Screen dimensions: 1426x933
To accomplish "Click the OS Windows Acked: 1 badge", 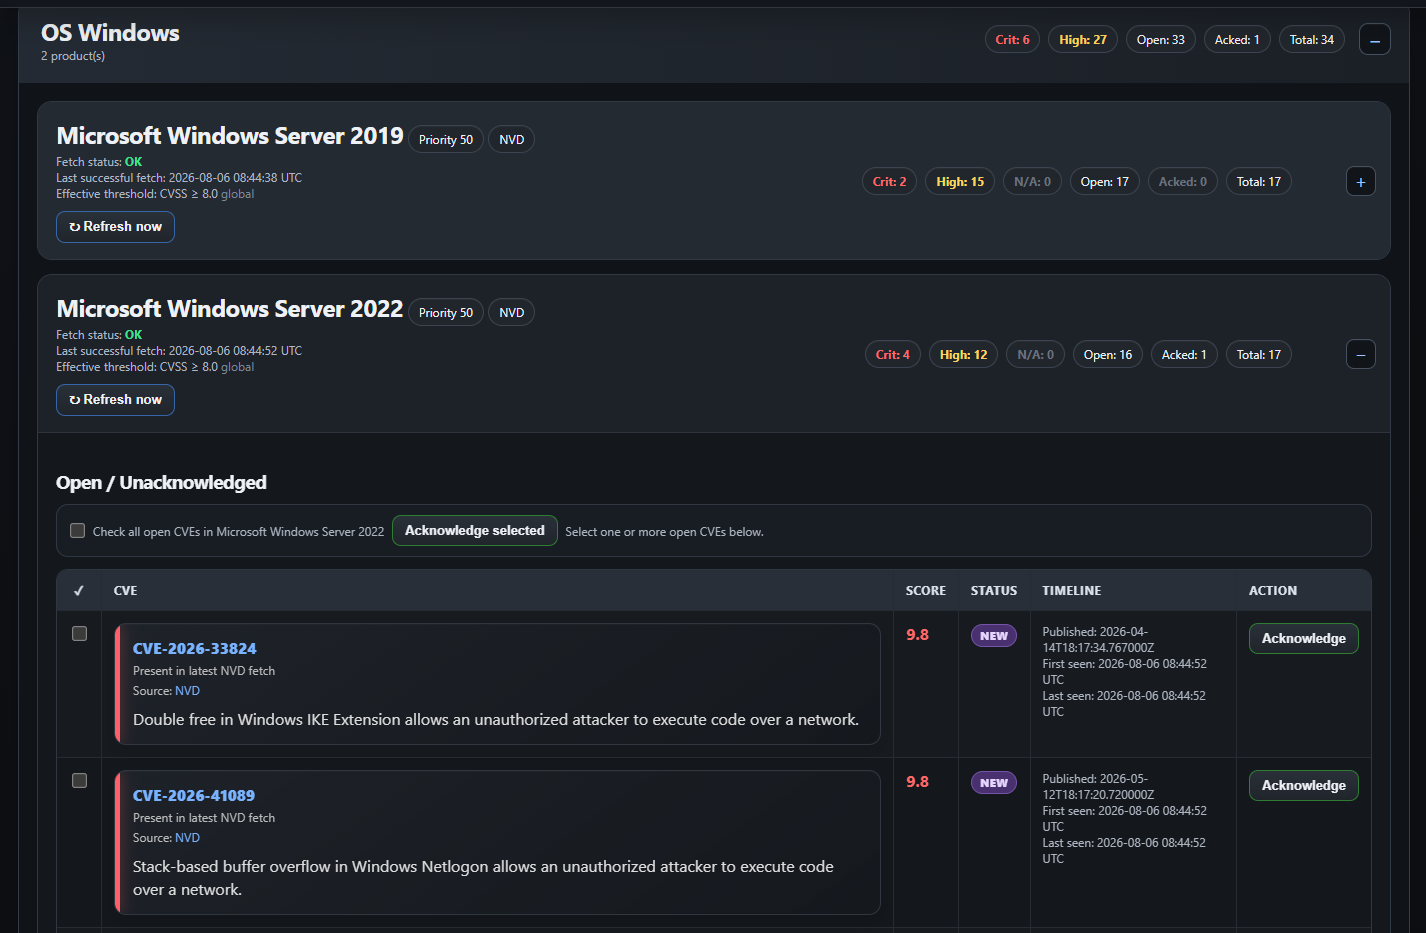I will coord(1237,40).
